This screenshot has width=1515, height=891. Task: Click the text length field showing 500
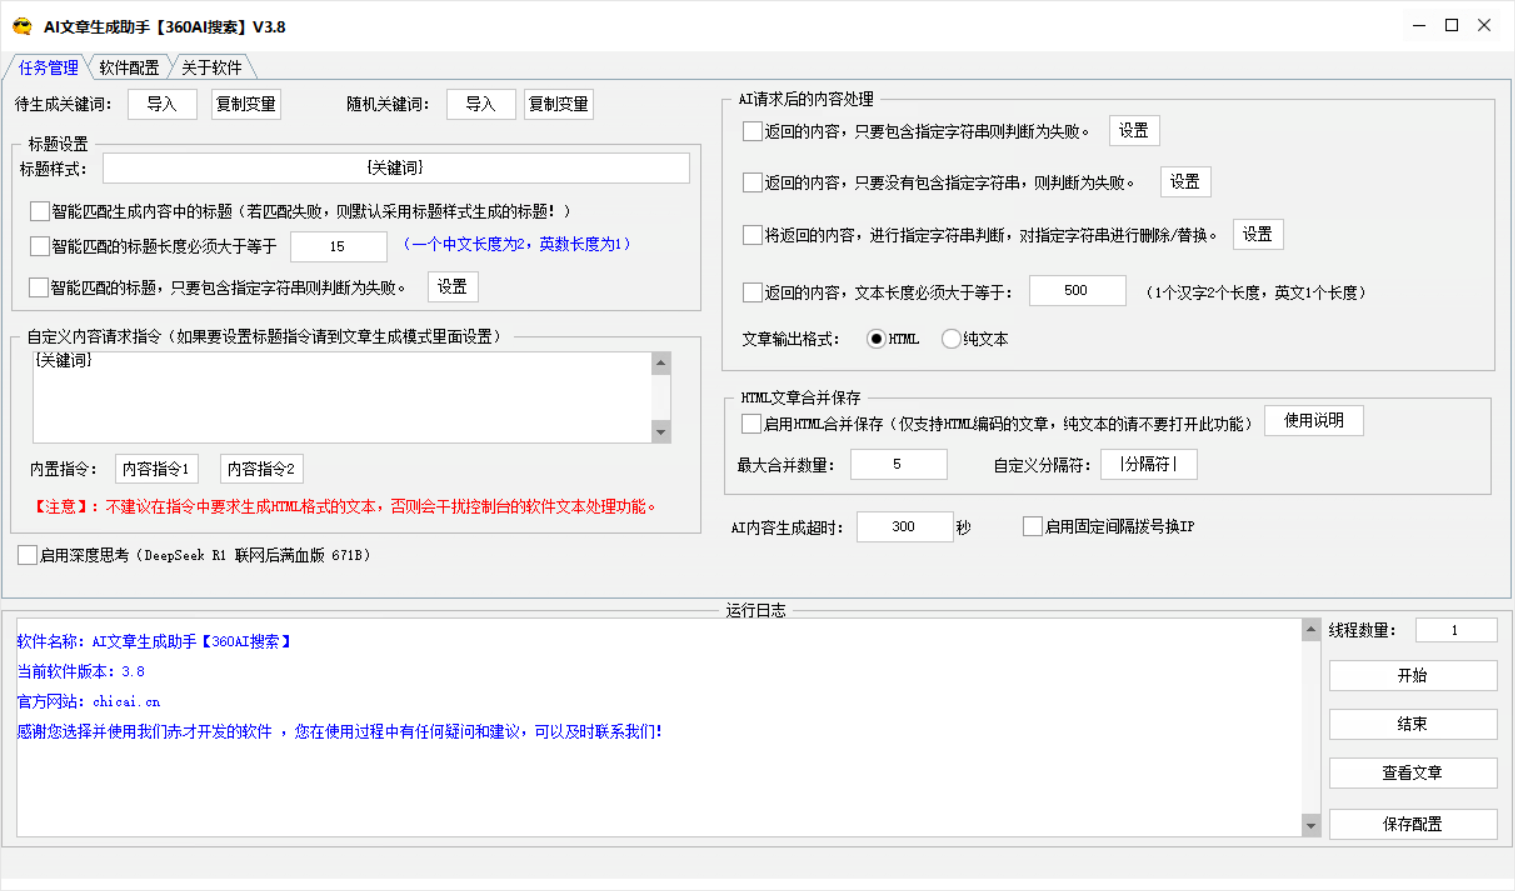coord(1077,291)
